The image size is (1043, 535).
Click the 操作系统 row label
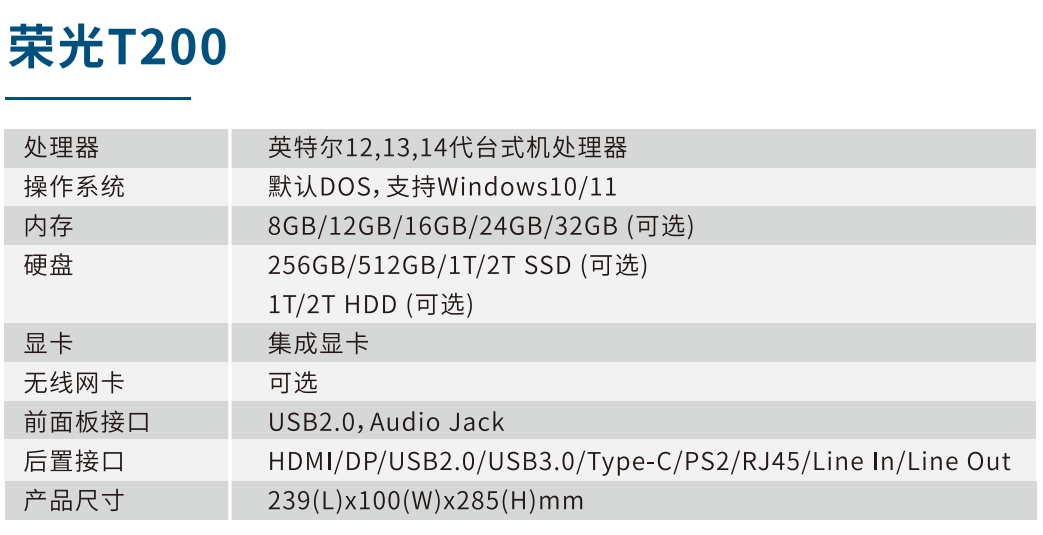pyautogui.click(x=74, y=187)
